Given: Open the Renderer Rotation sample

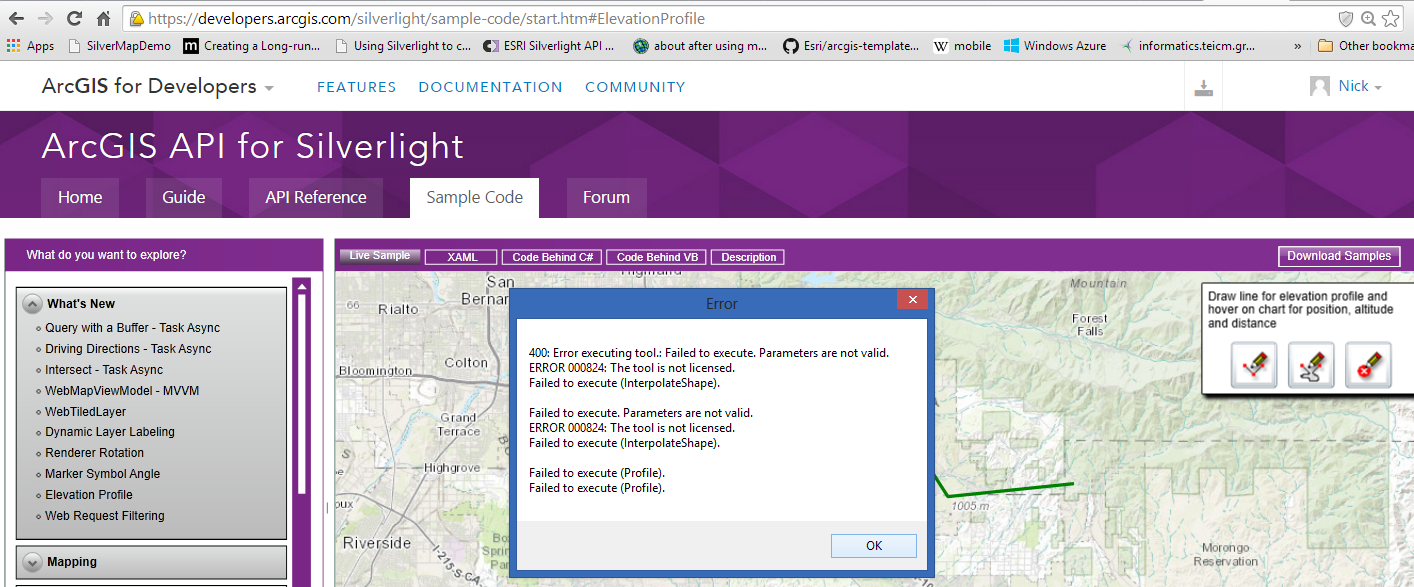Looking at the screenshot, I should pos(94,453).
